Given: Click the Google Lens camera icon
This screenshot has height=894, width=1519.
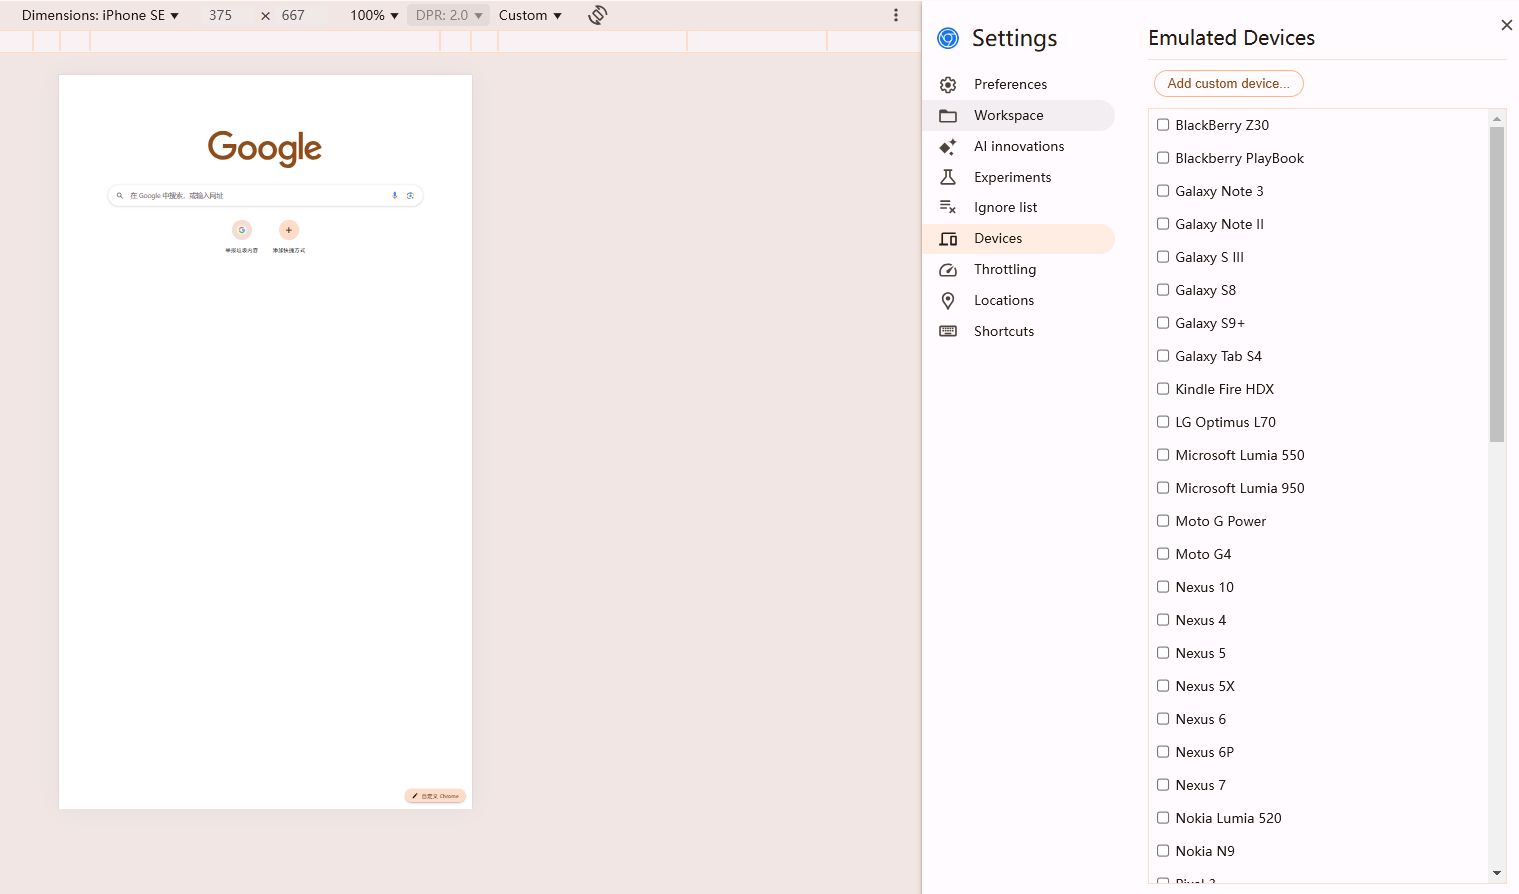Looking at the screenshot, I should tap(410, 196).
